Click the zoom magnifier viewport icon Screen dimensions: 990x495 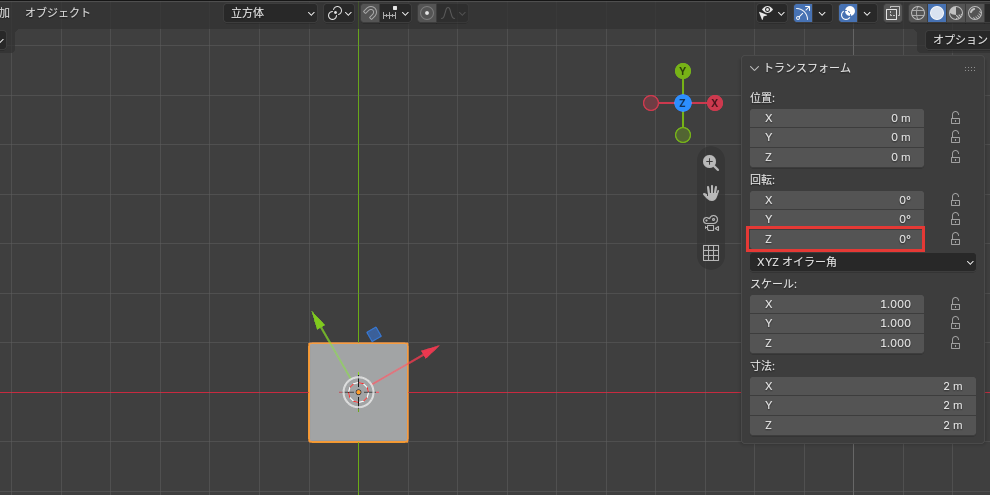711,162
